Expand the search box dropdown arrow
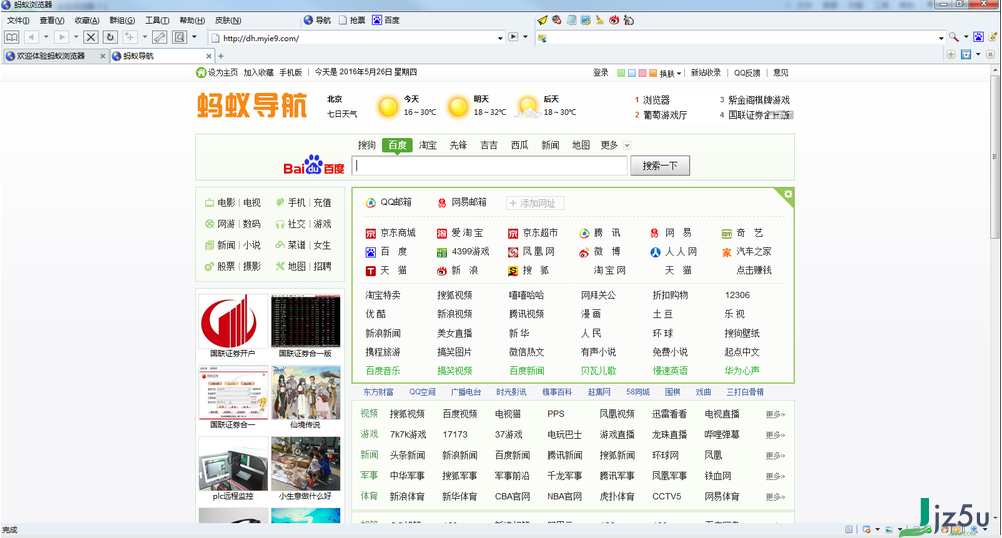Image resolution: width=1002 pixels, height=538 pixels. (x=941, y=38)
